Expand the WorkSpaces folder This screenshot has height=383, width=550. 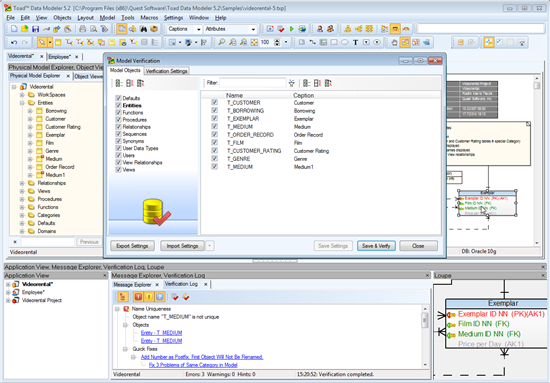click(22, 95)
